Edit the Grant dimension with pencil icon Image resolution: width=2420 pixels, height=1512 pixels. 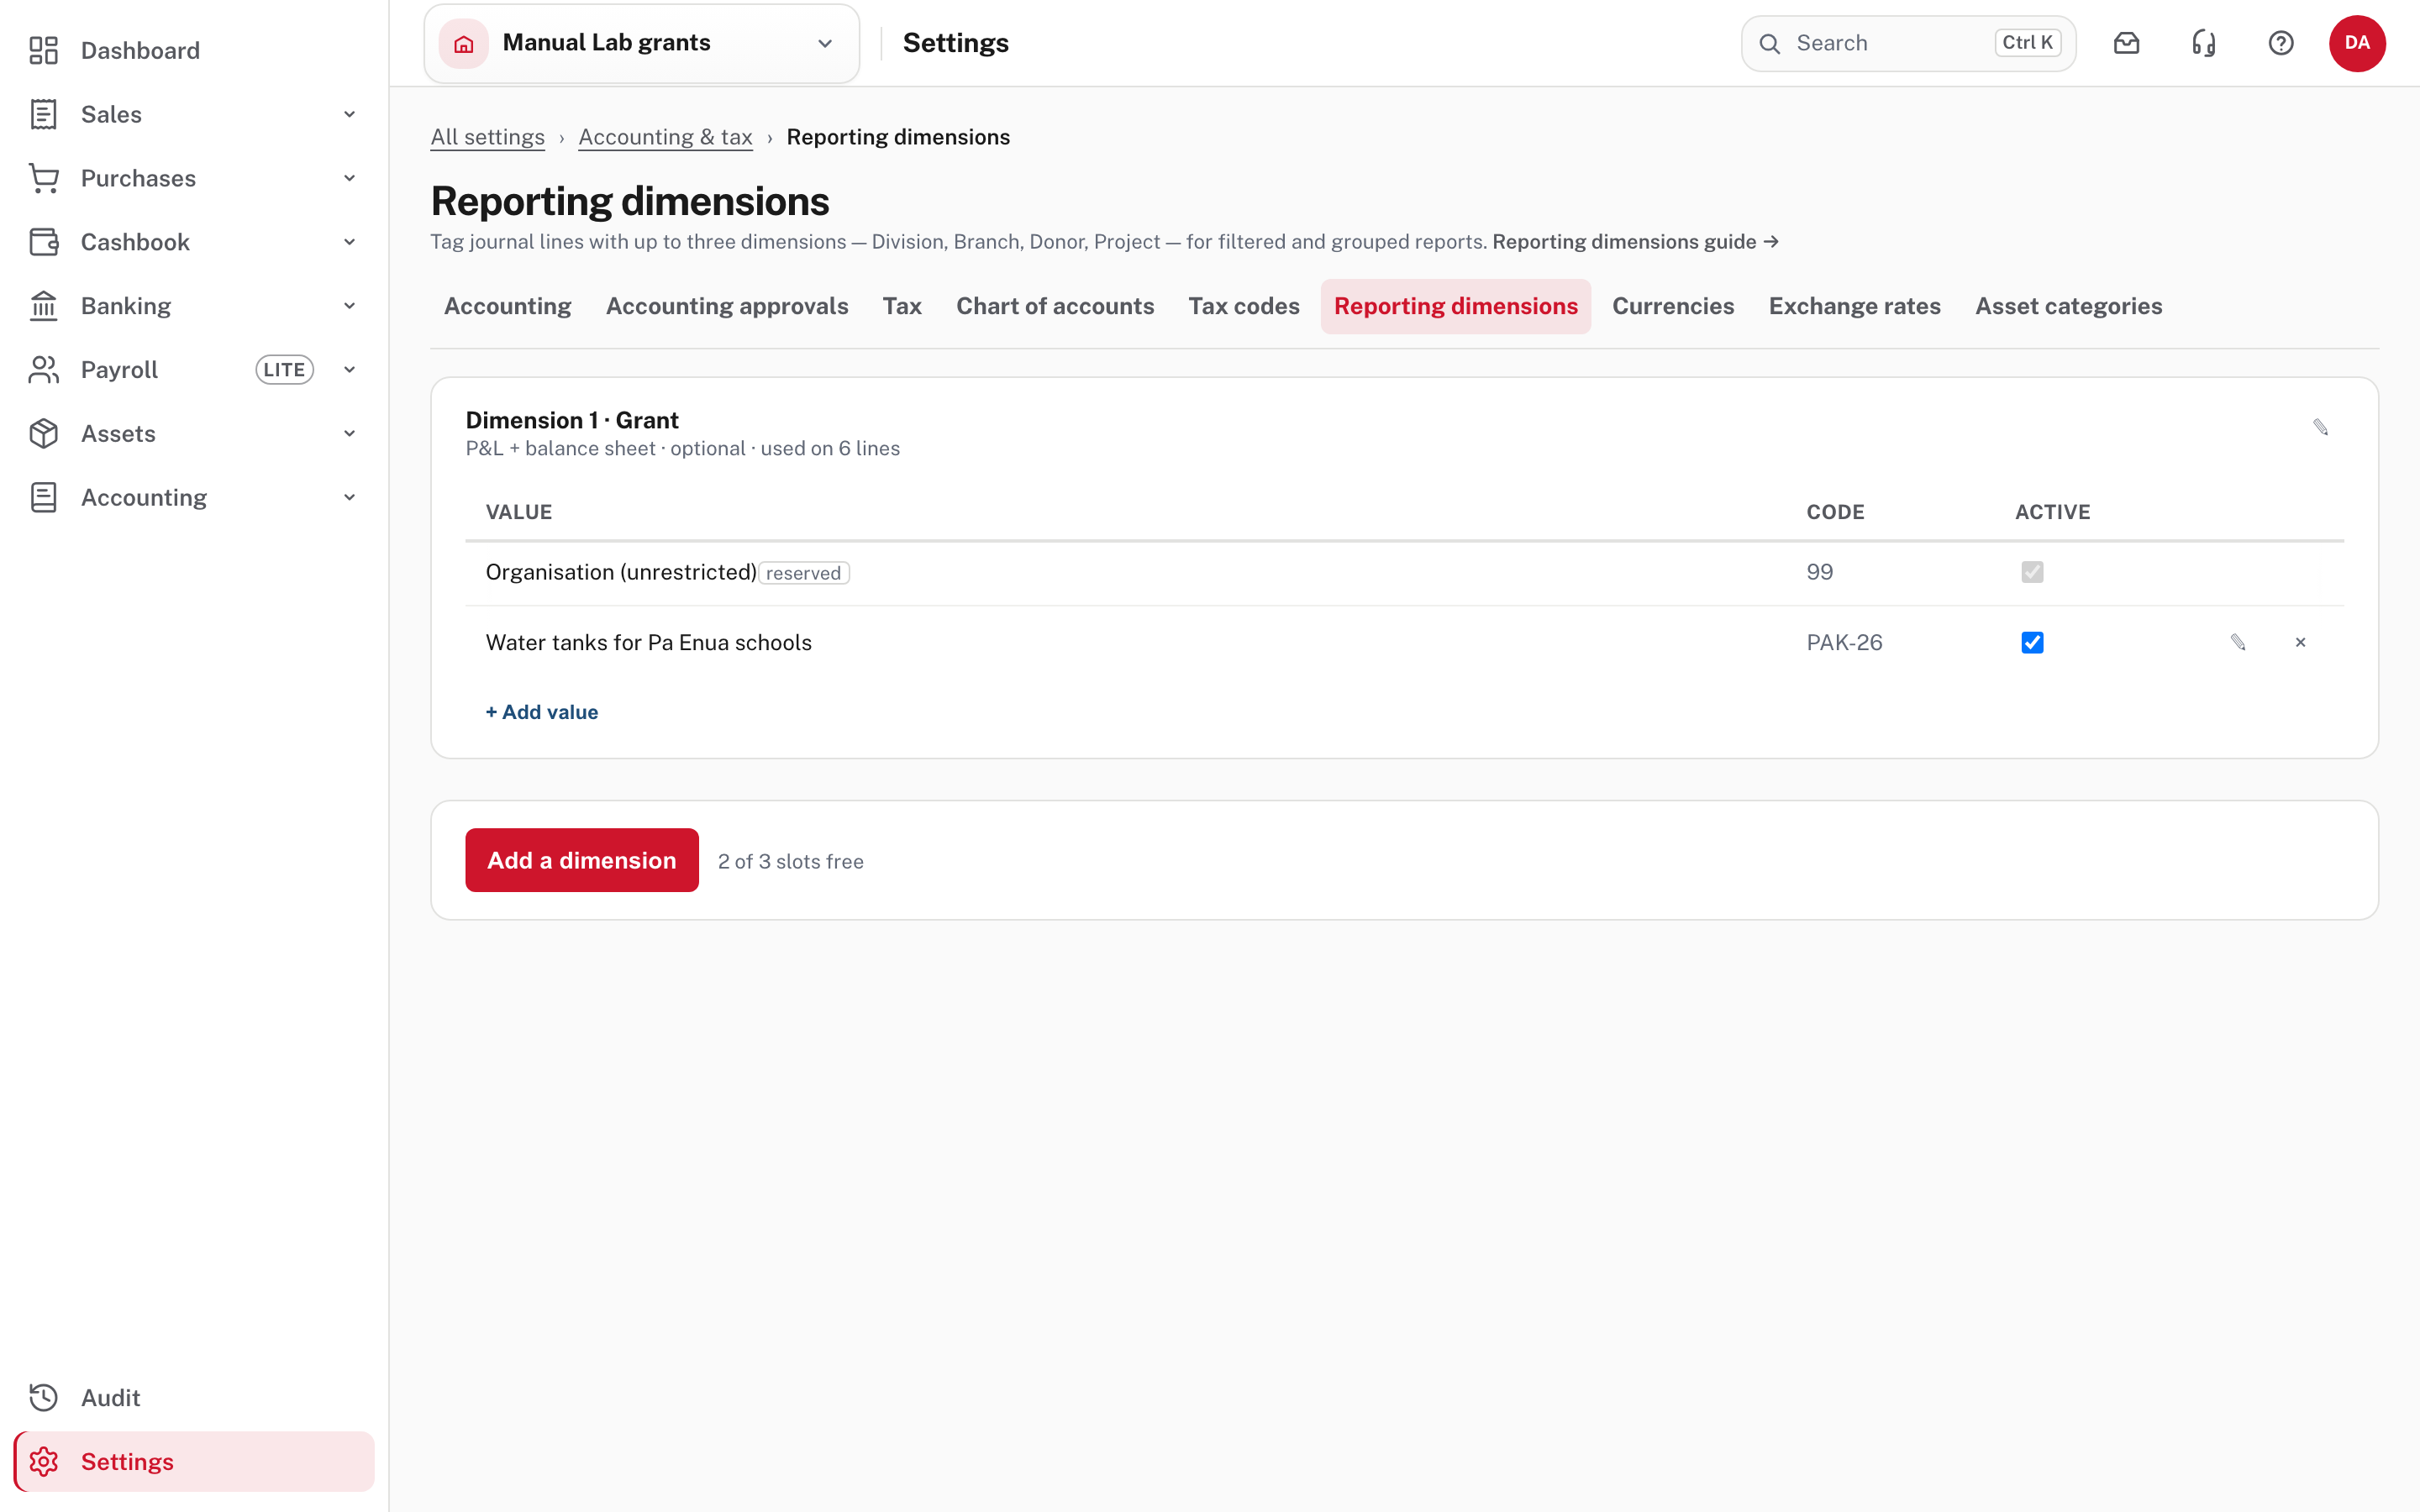click(x=2320, y=428)
